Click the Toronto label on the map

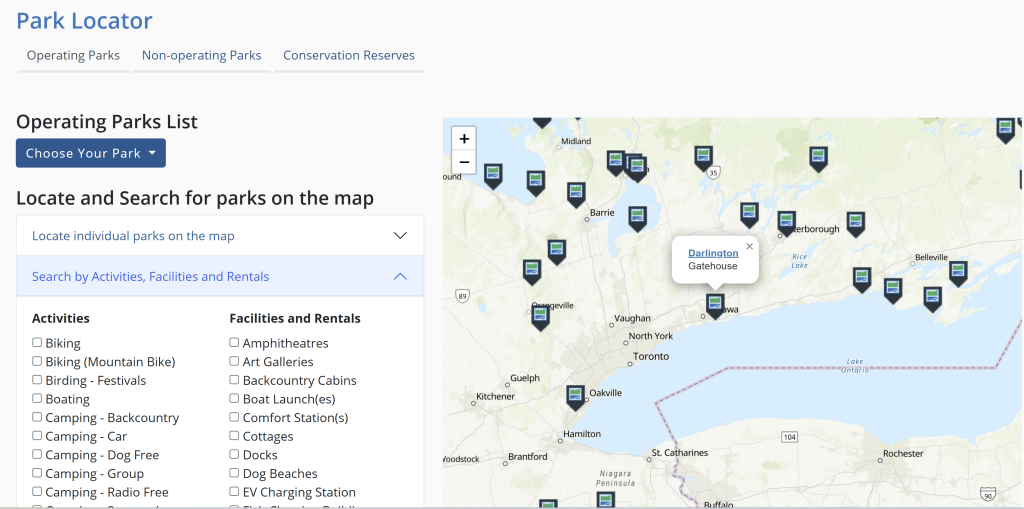[651, 356]
